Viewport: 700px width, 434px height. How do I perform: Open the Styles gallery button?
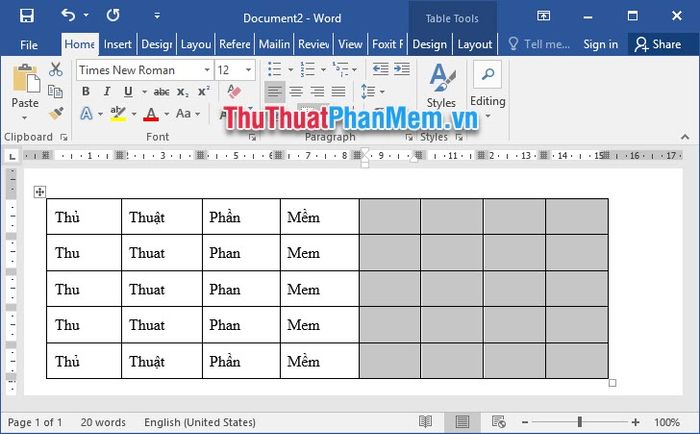click(441, 85)
